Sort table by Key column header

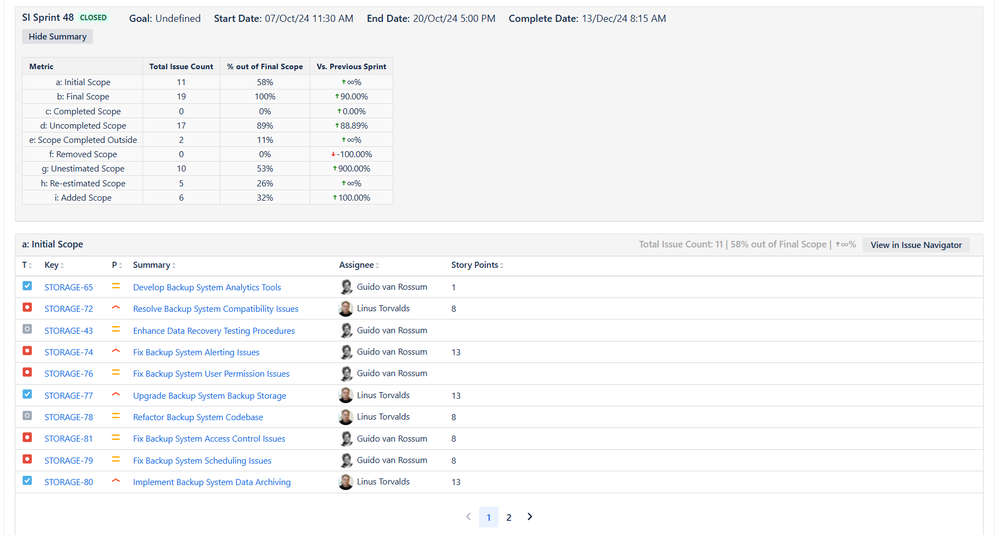pyautogui.click(x=54, y=265)
